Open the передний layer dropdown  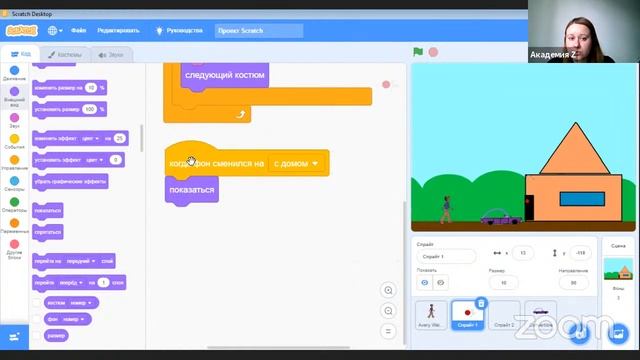[81, 261]
